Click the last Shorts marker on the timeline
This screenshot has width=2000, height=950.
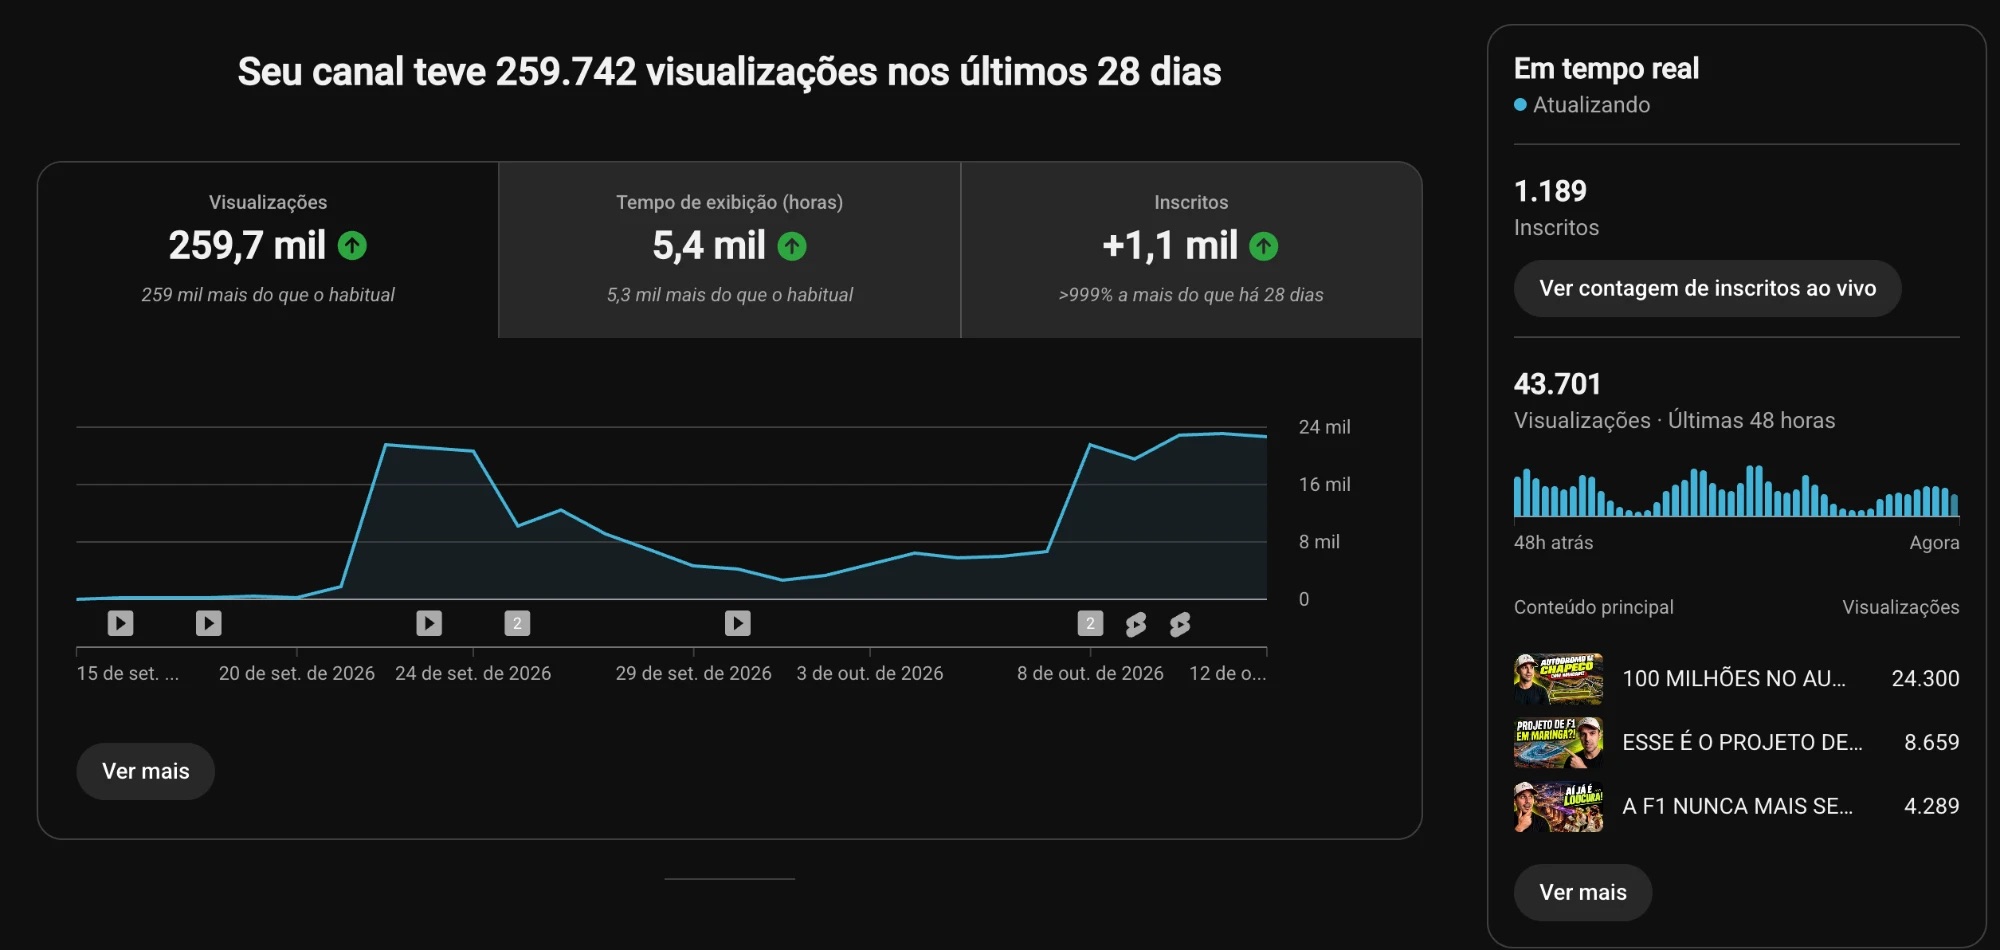point(1180,624)
